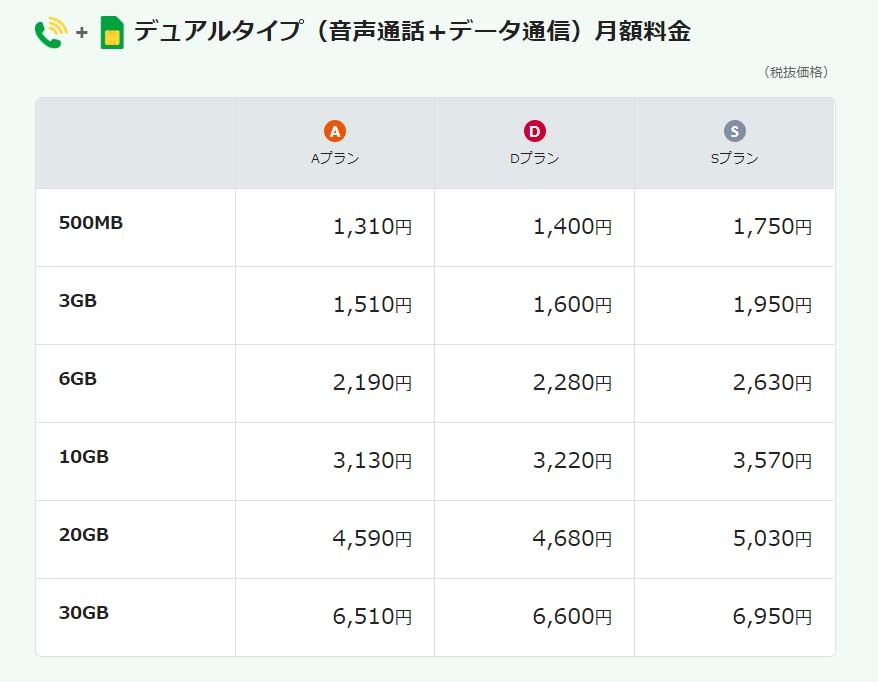This screenshot has width=878, height=682.
Task: Select the Sプラン column header label
Action: click(x=735, y=158)
